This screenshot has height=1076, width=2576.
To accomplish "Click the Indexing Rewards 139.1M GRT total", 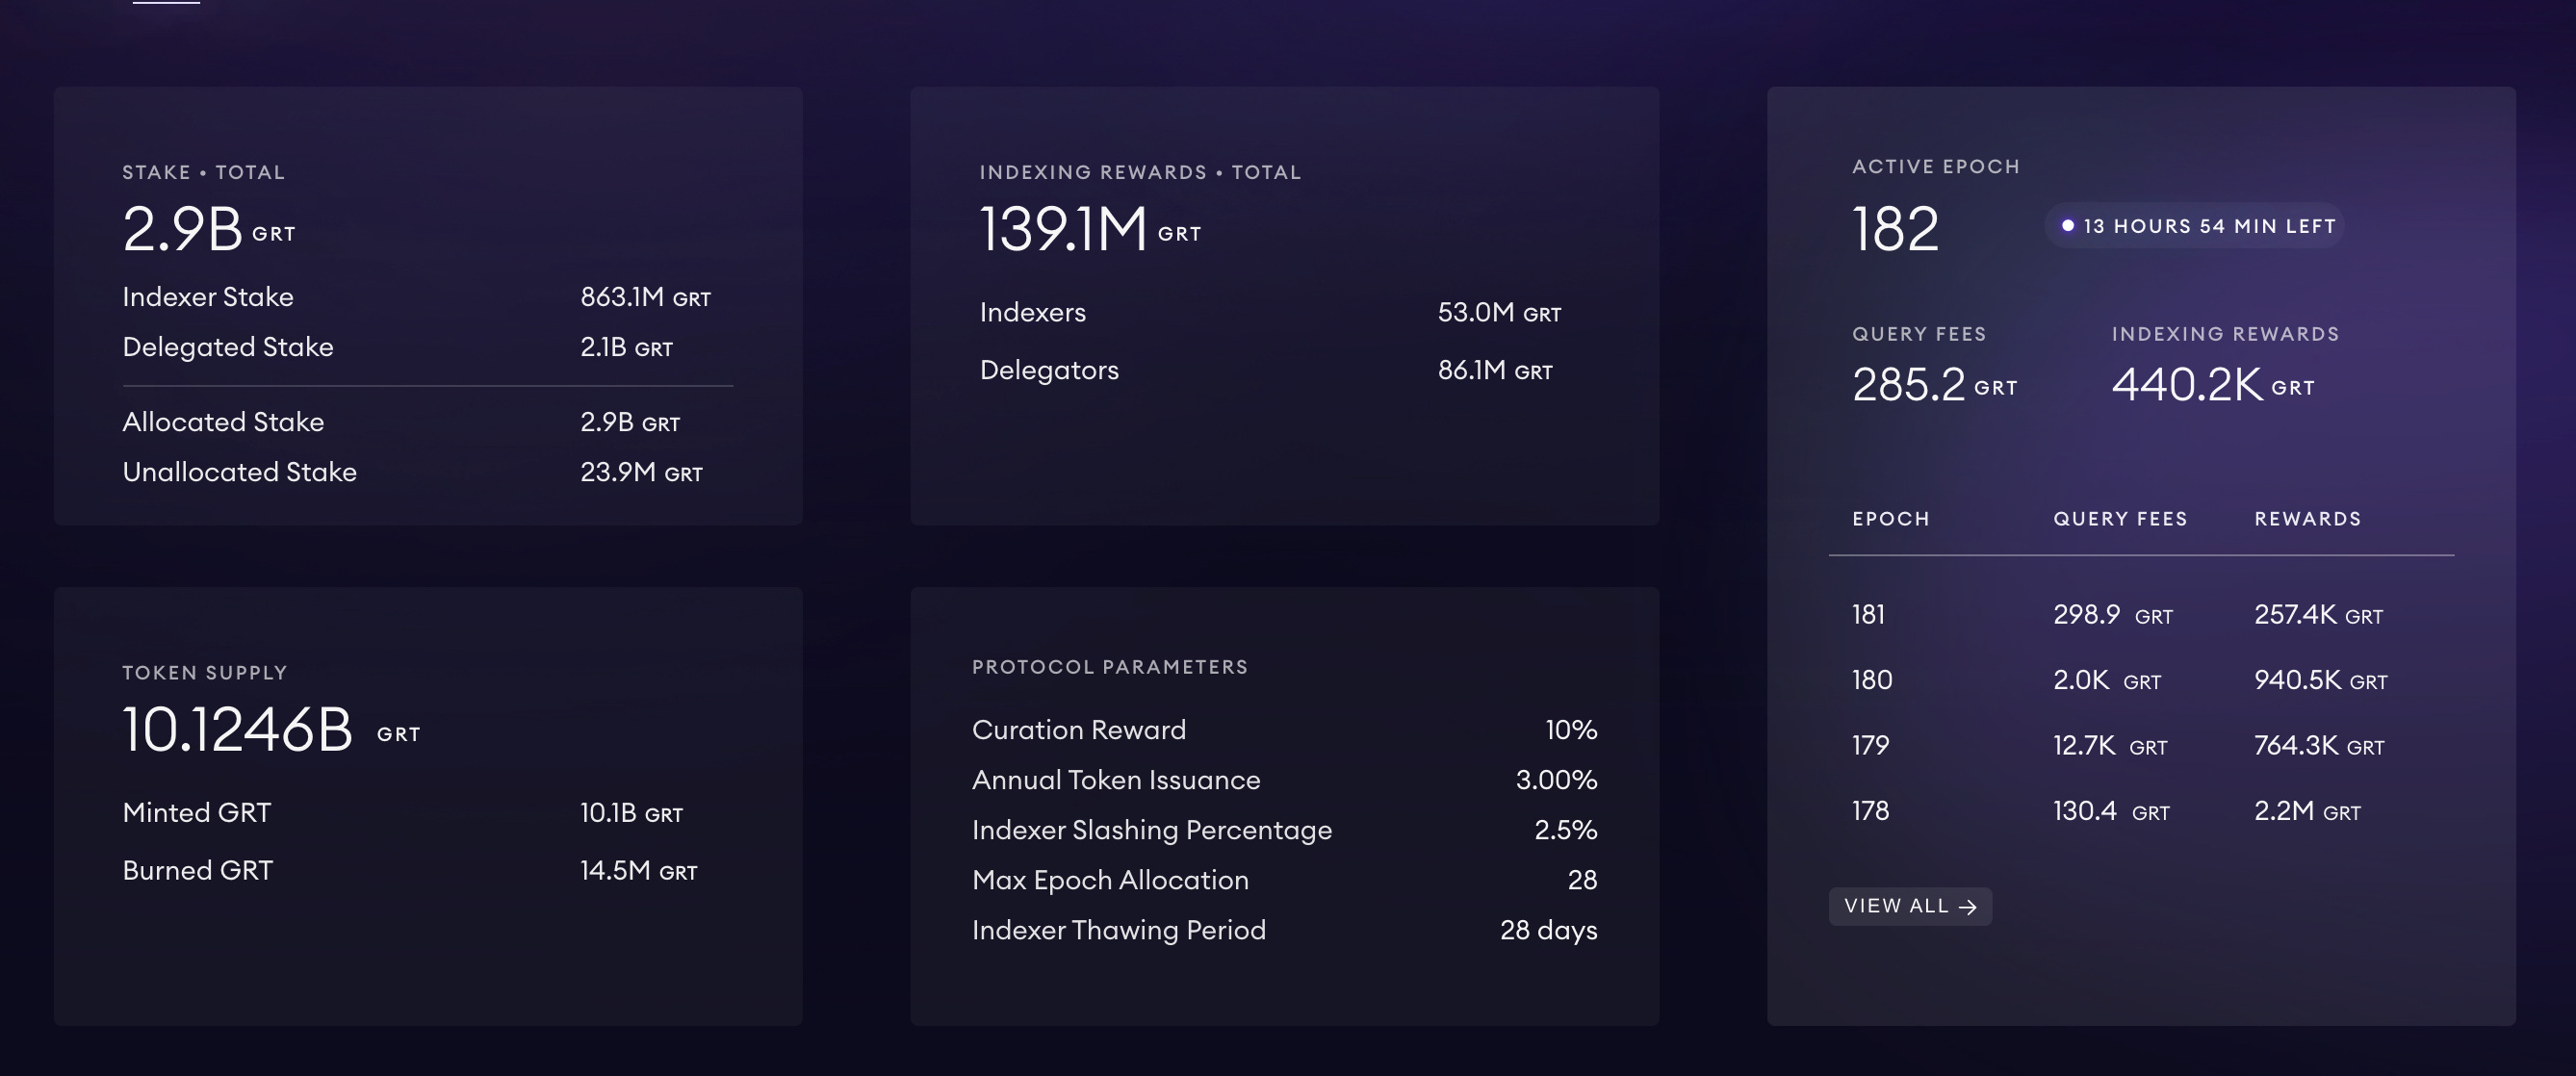I will (x=1089, y=229).
